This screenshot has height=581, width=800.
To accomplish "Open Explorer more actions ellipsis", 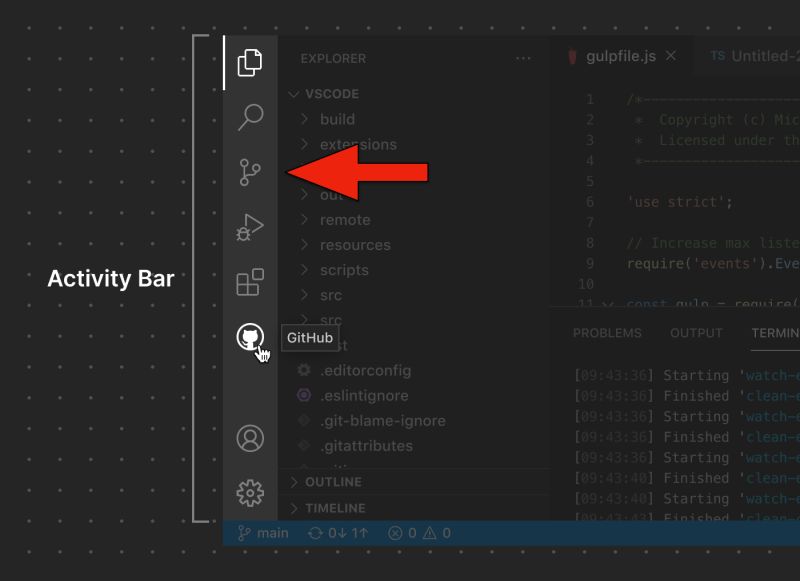I will [x=523, y=58].
